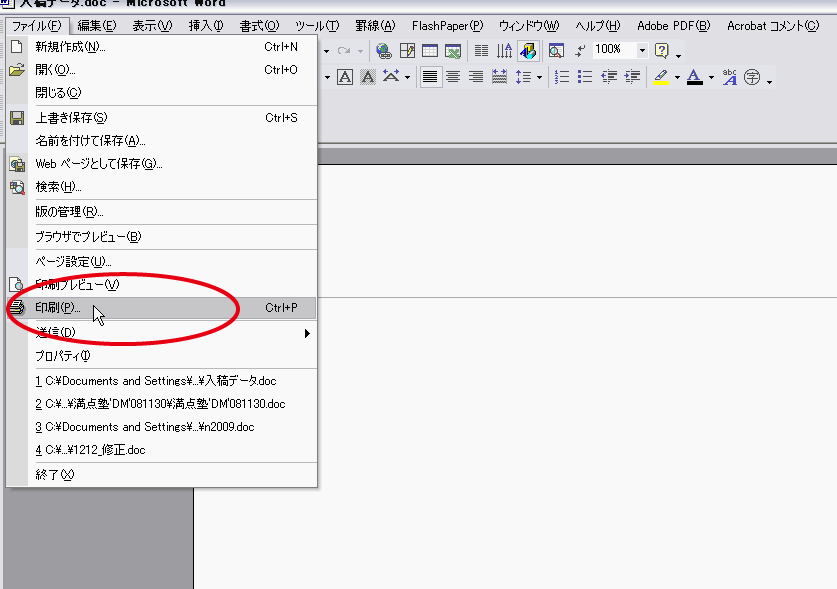The height and width of the screenshot is (589, 837).
Task: Click the printer icon beside 印刷(P)
Action: [x=17, y=308]
